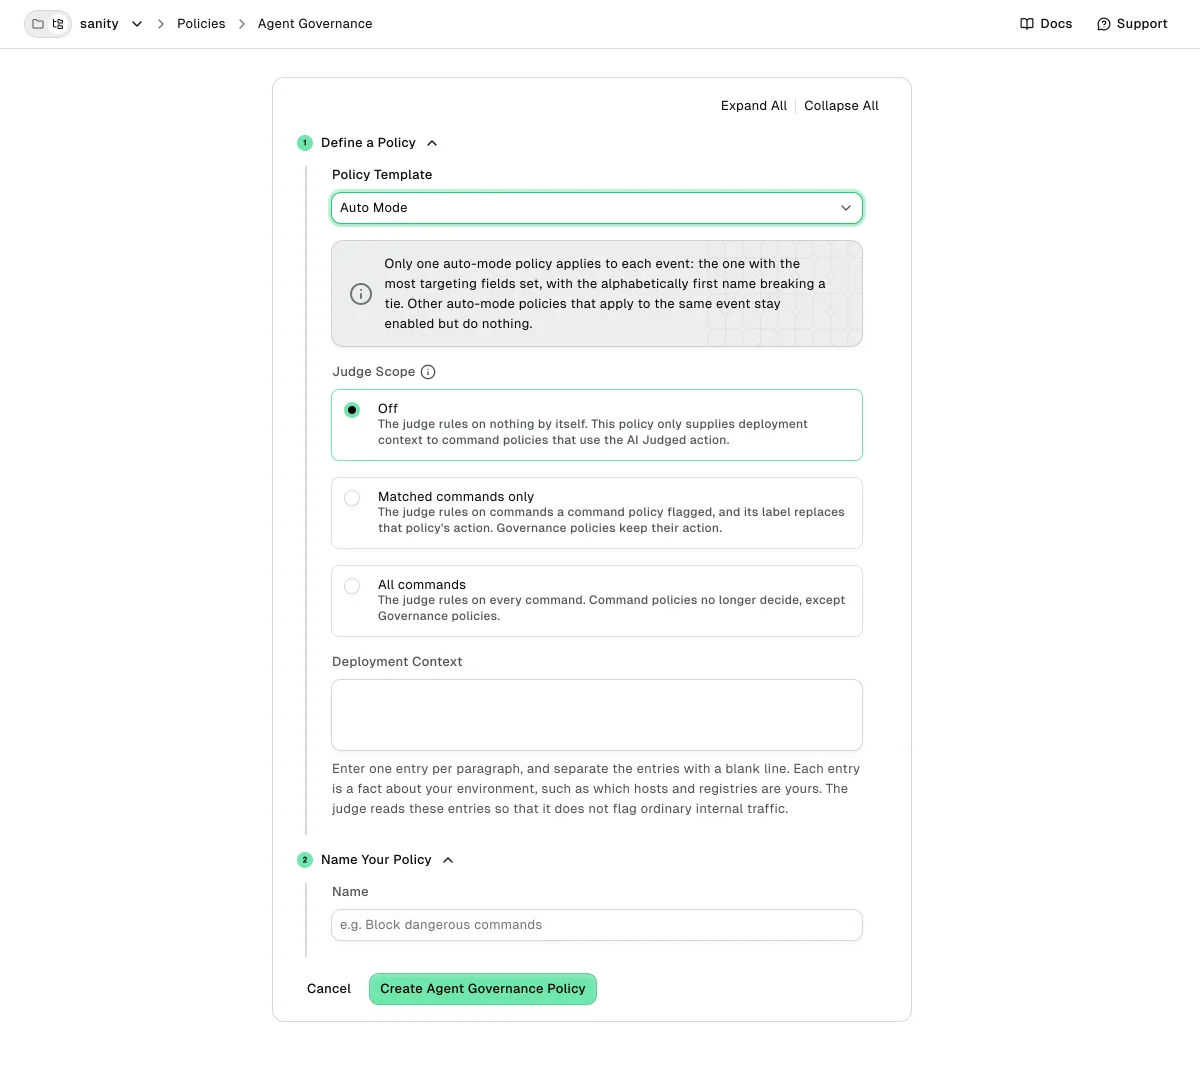Click the Support help icon
Viewport: 1200px width, 1078px height.
[x=1104, y=24]
